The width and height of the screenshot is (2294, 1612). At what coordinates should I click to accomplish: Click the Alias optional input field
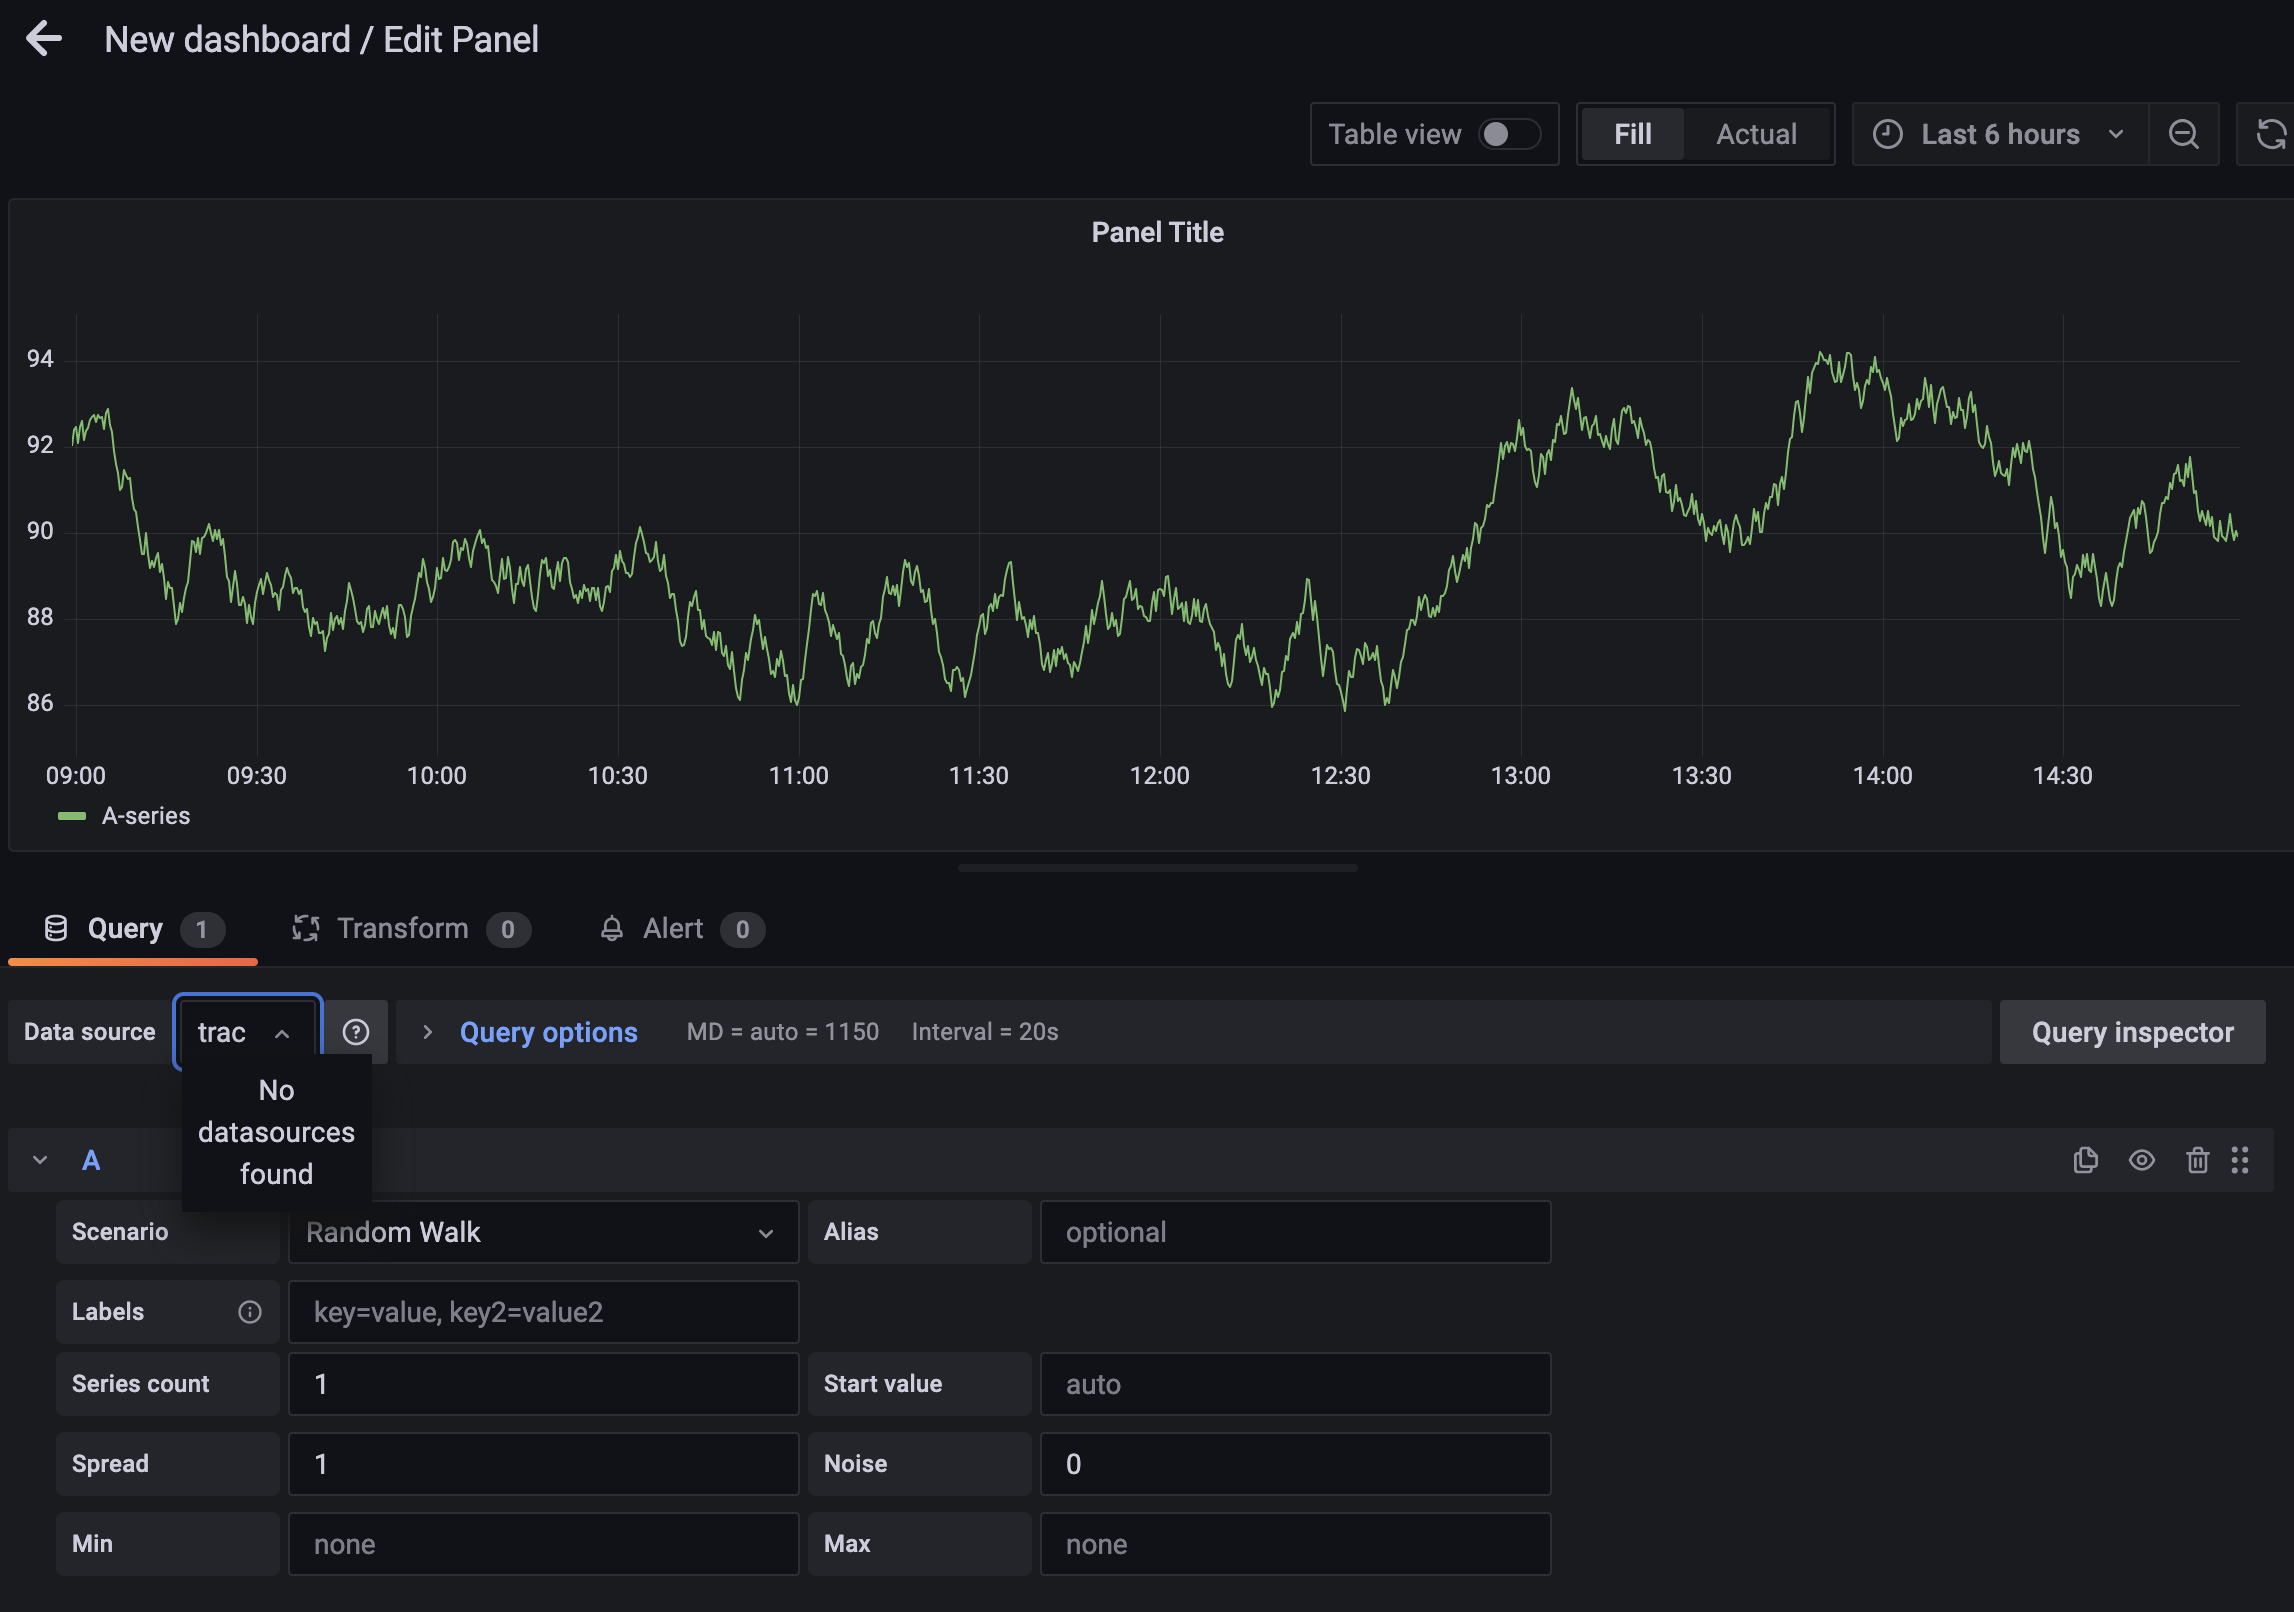click(1294, 1232)
